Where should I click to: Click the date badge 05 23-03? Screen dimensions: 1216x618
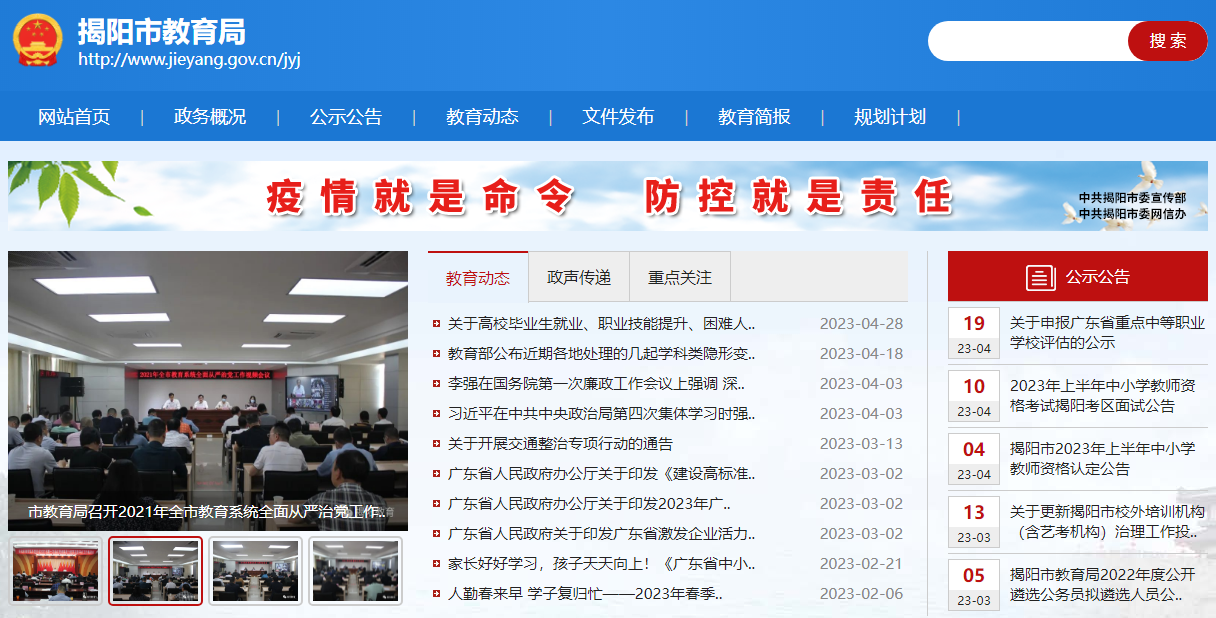pyautogui.click(x=974, y=585)
